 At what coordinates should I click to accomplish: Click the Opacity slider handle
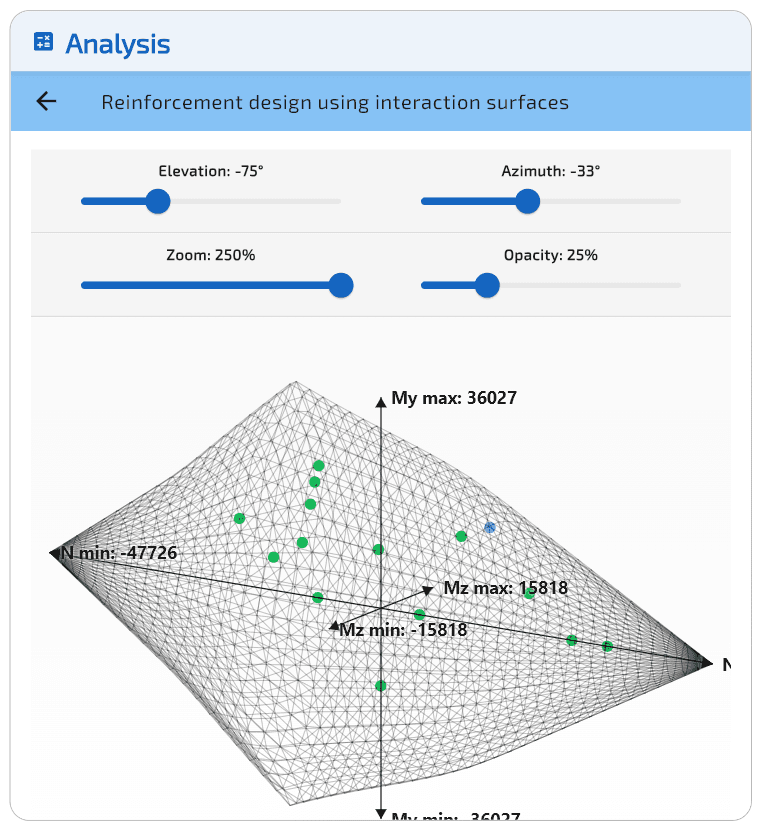[x=487, y=285]
